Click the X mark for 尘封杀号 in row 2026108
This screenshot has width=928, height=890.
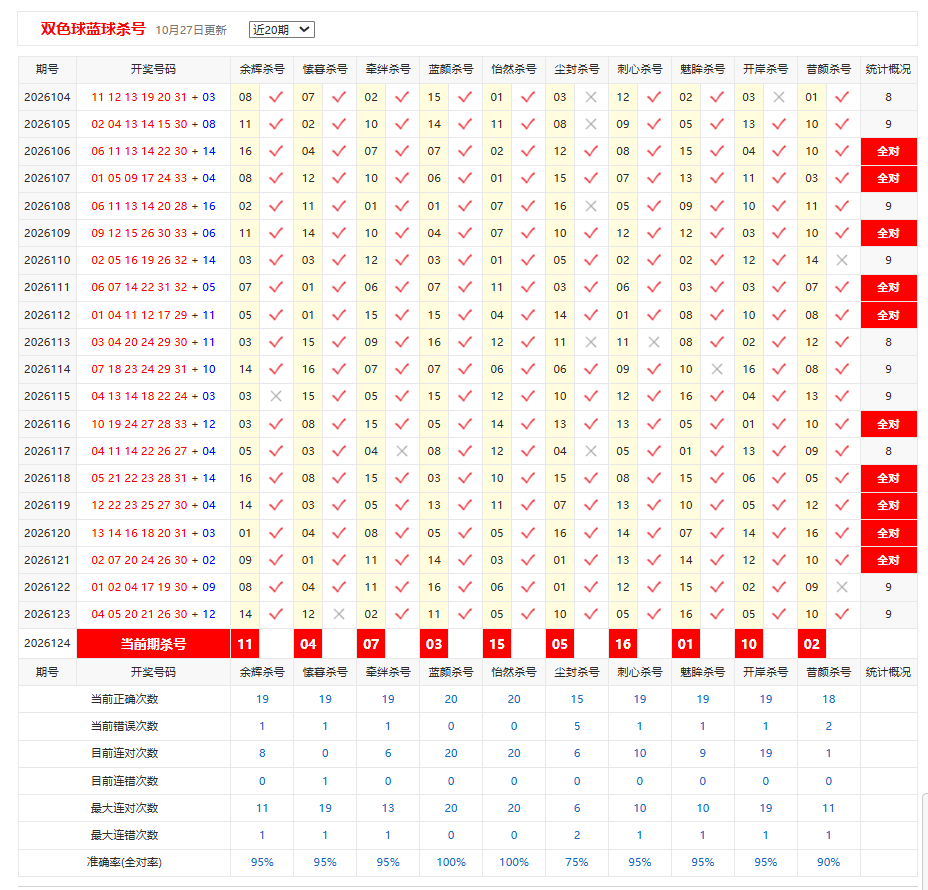click(x=591, y=206)
